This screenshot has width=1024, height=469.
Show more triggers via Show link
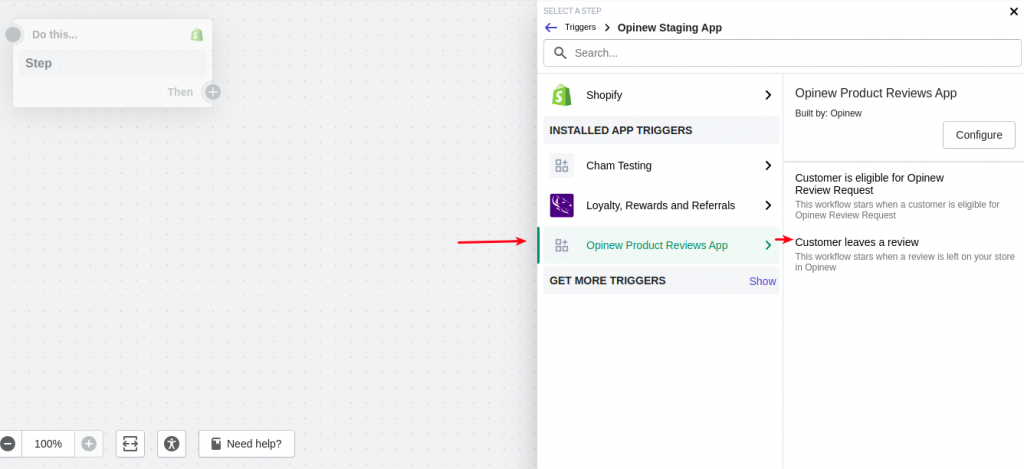762,282
